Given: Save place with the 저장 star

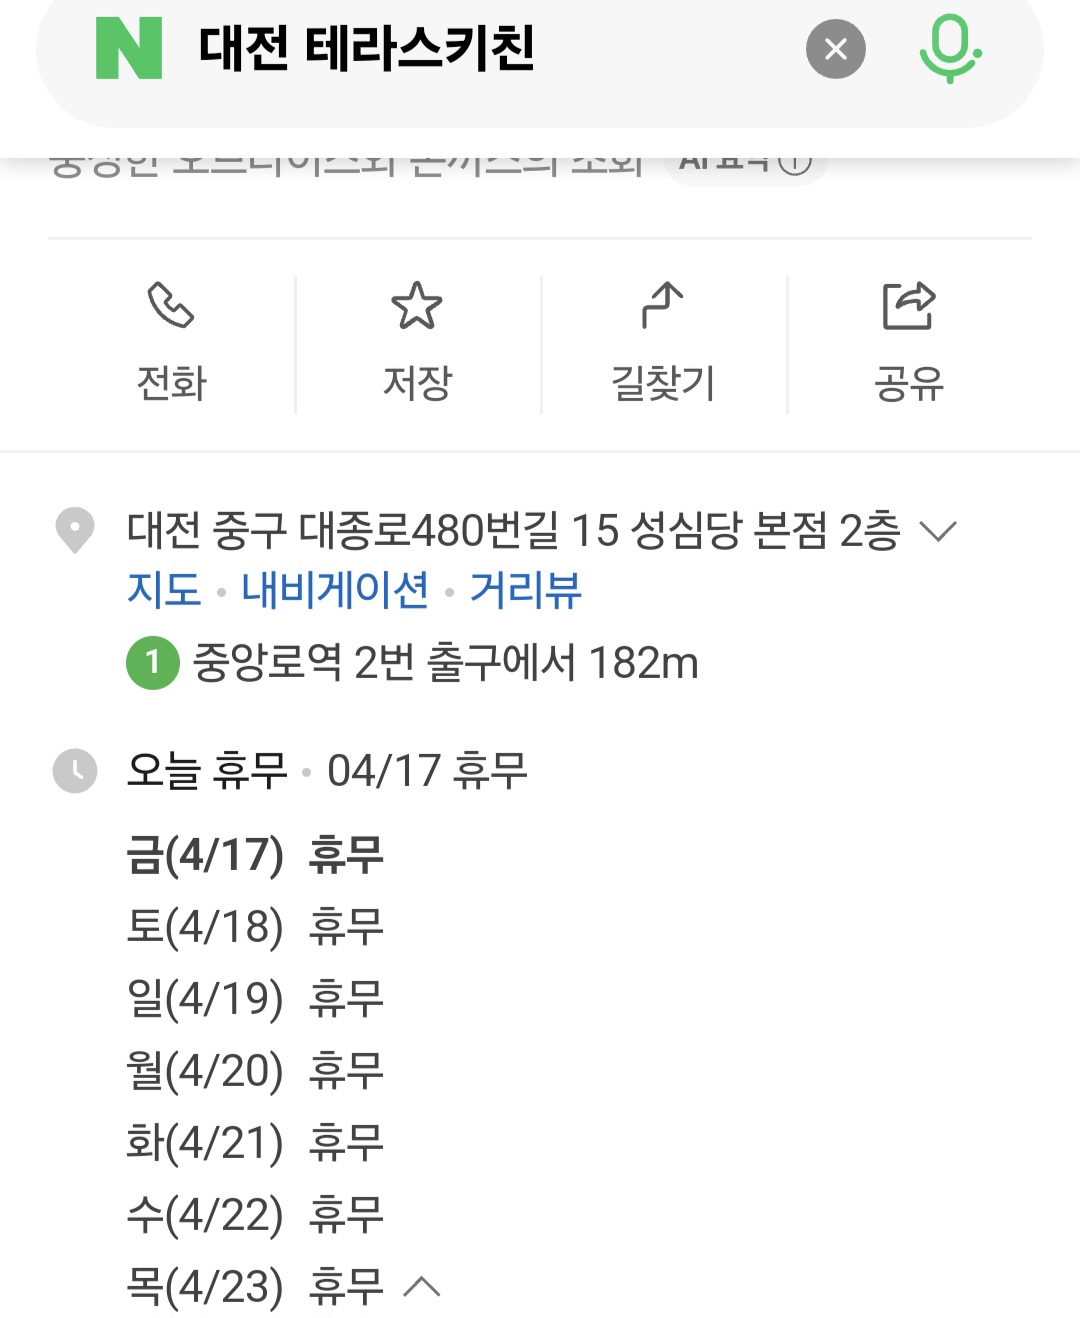Looking at the screenshot, I should 417,306.
